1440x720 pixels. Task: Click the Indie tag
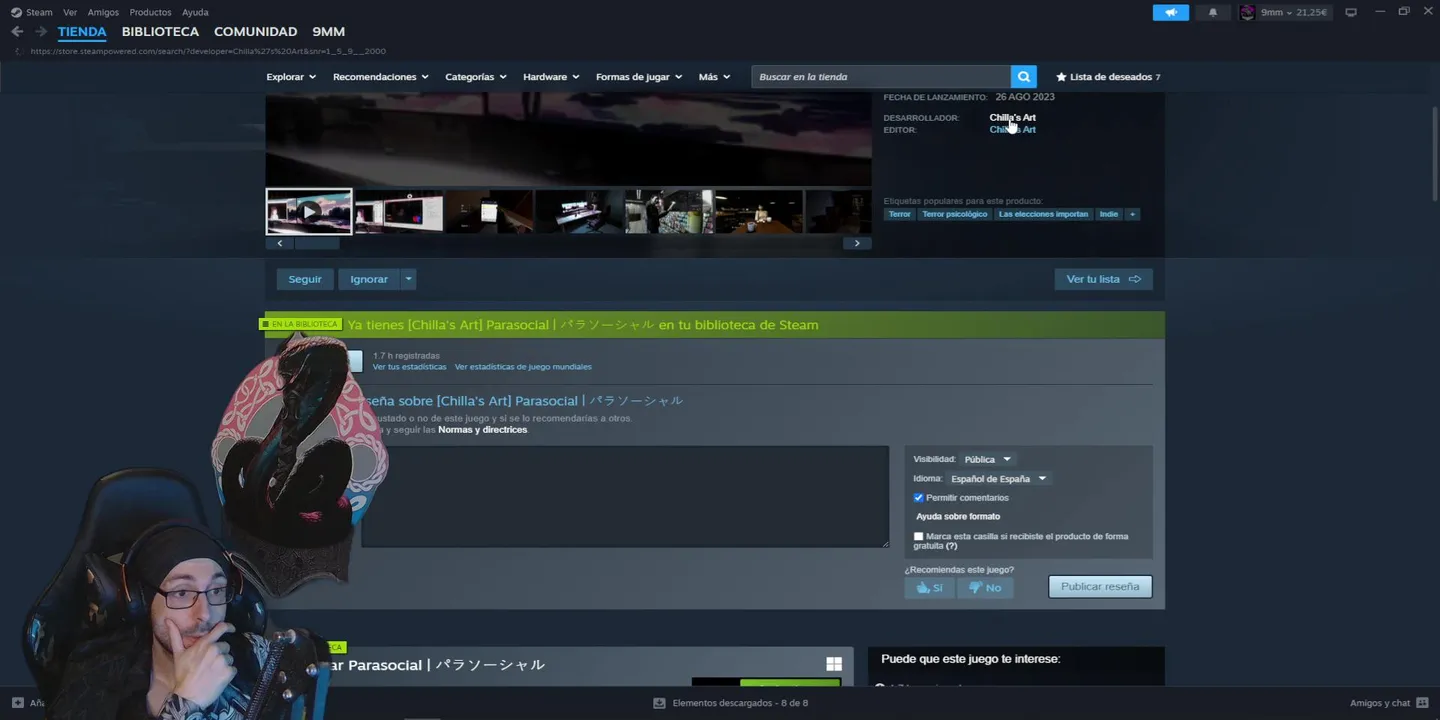point(1109,214)
